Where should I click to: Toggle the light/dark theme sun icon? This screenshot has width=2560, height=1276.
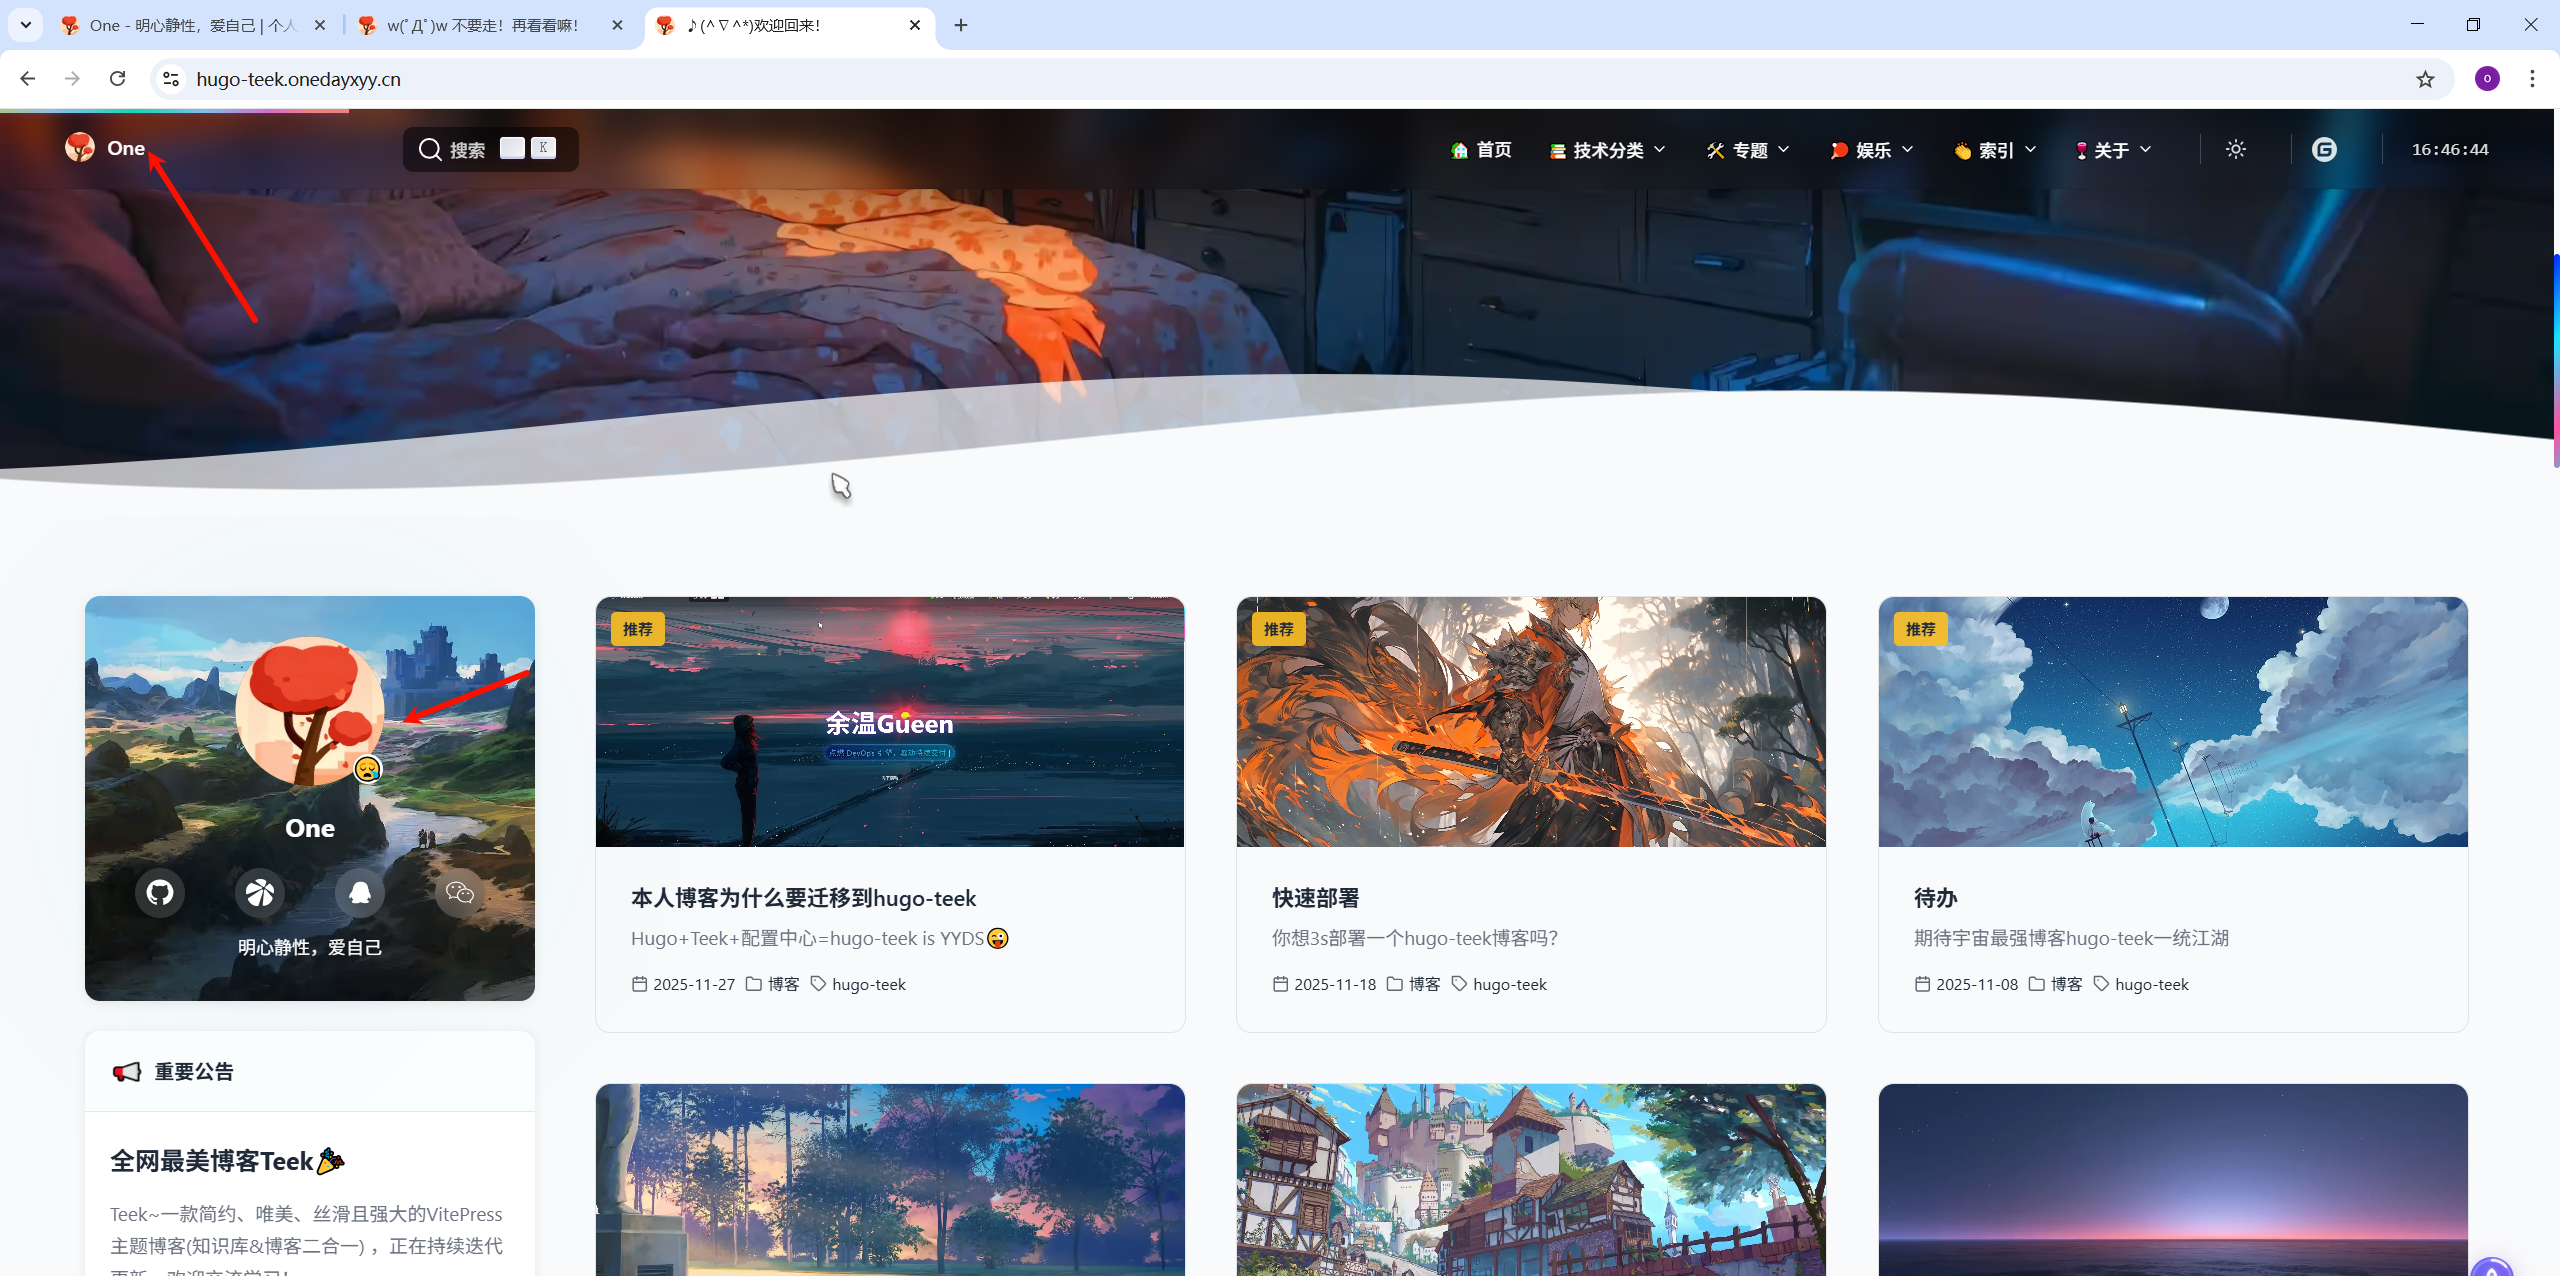click(x=2236, y=149)
